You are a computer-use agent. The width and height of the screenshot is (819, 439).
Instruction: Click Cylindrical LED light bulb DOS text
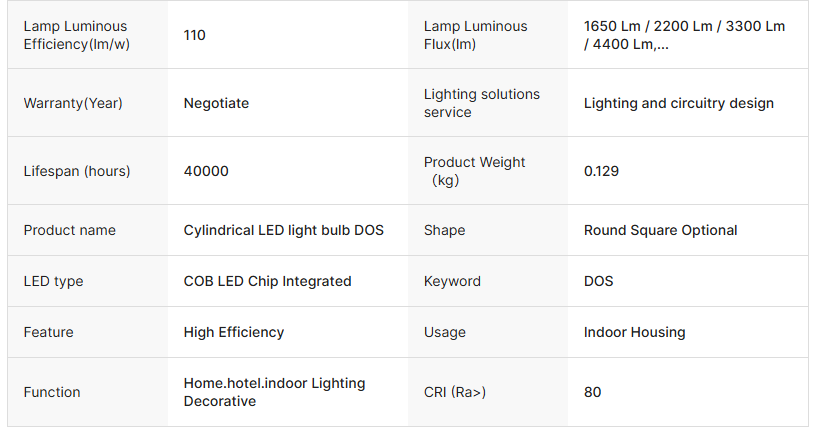pos(283,230)
